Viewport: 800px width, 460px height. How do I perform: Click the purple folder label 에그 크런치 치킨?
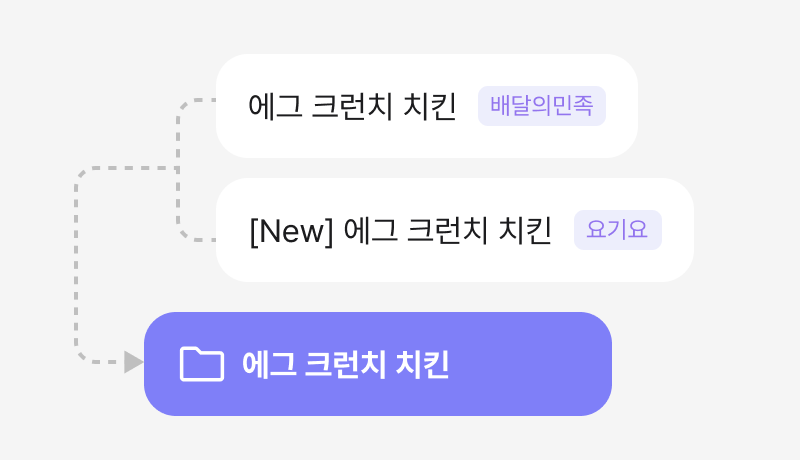(x=345, y=365)
